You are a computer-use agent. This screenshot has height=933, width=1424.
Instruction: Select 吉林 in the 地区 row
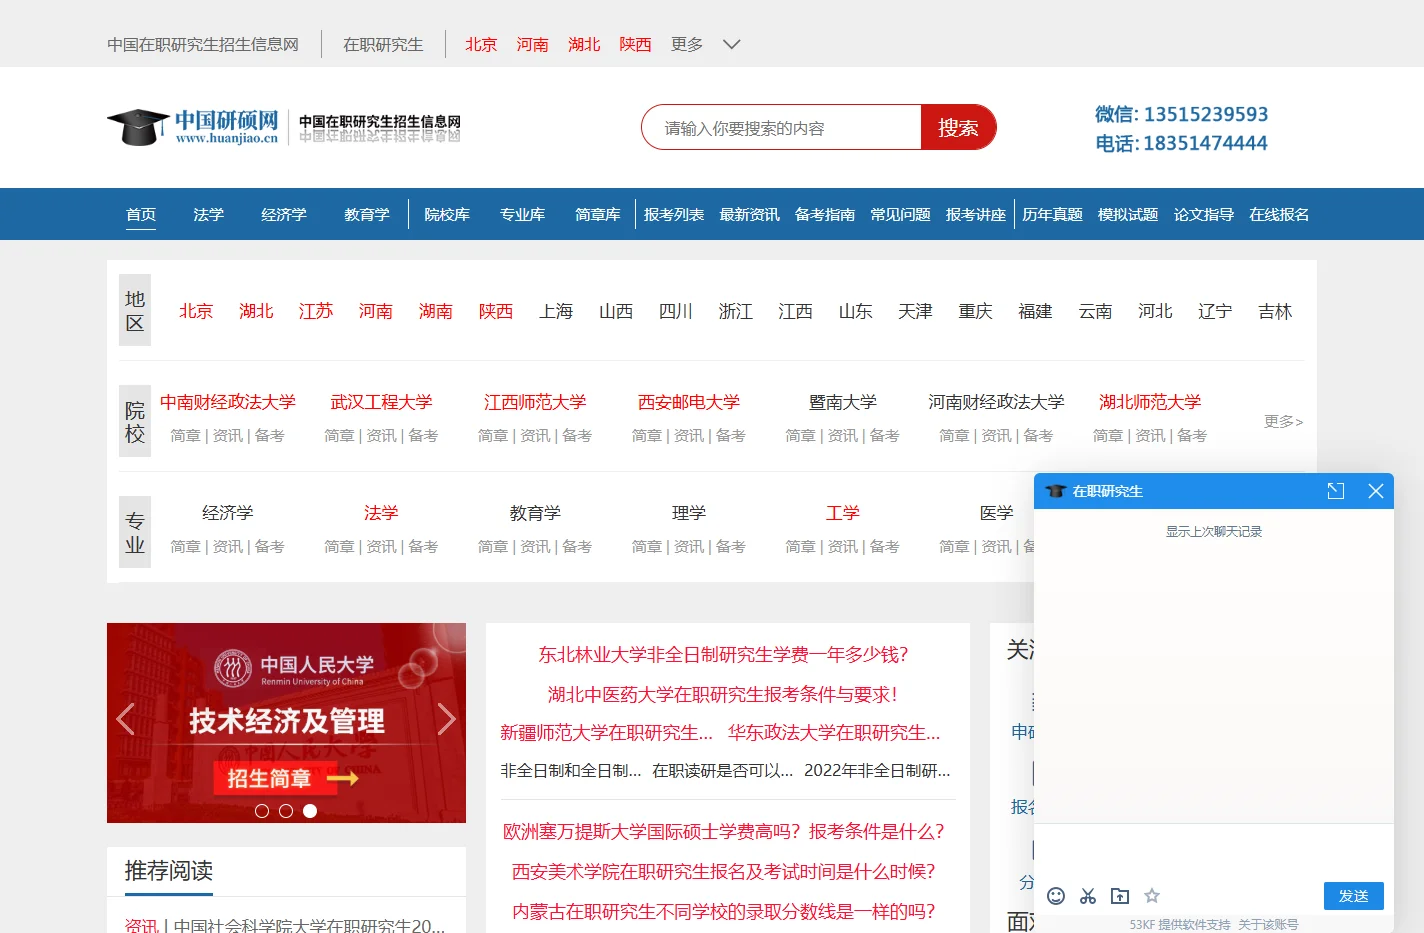coord(1275,311)
